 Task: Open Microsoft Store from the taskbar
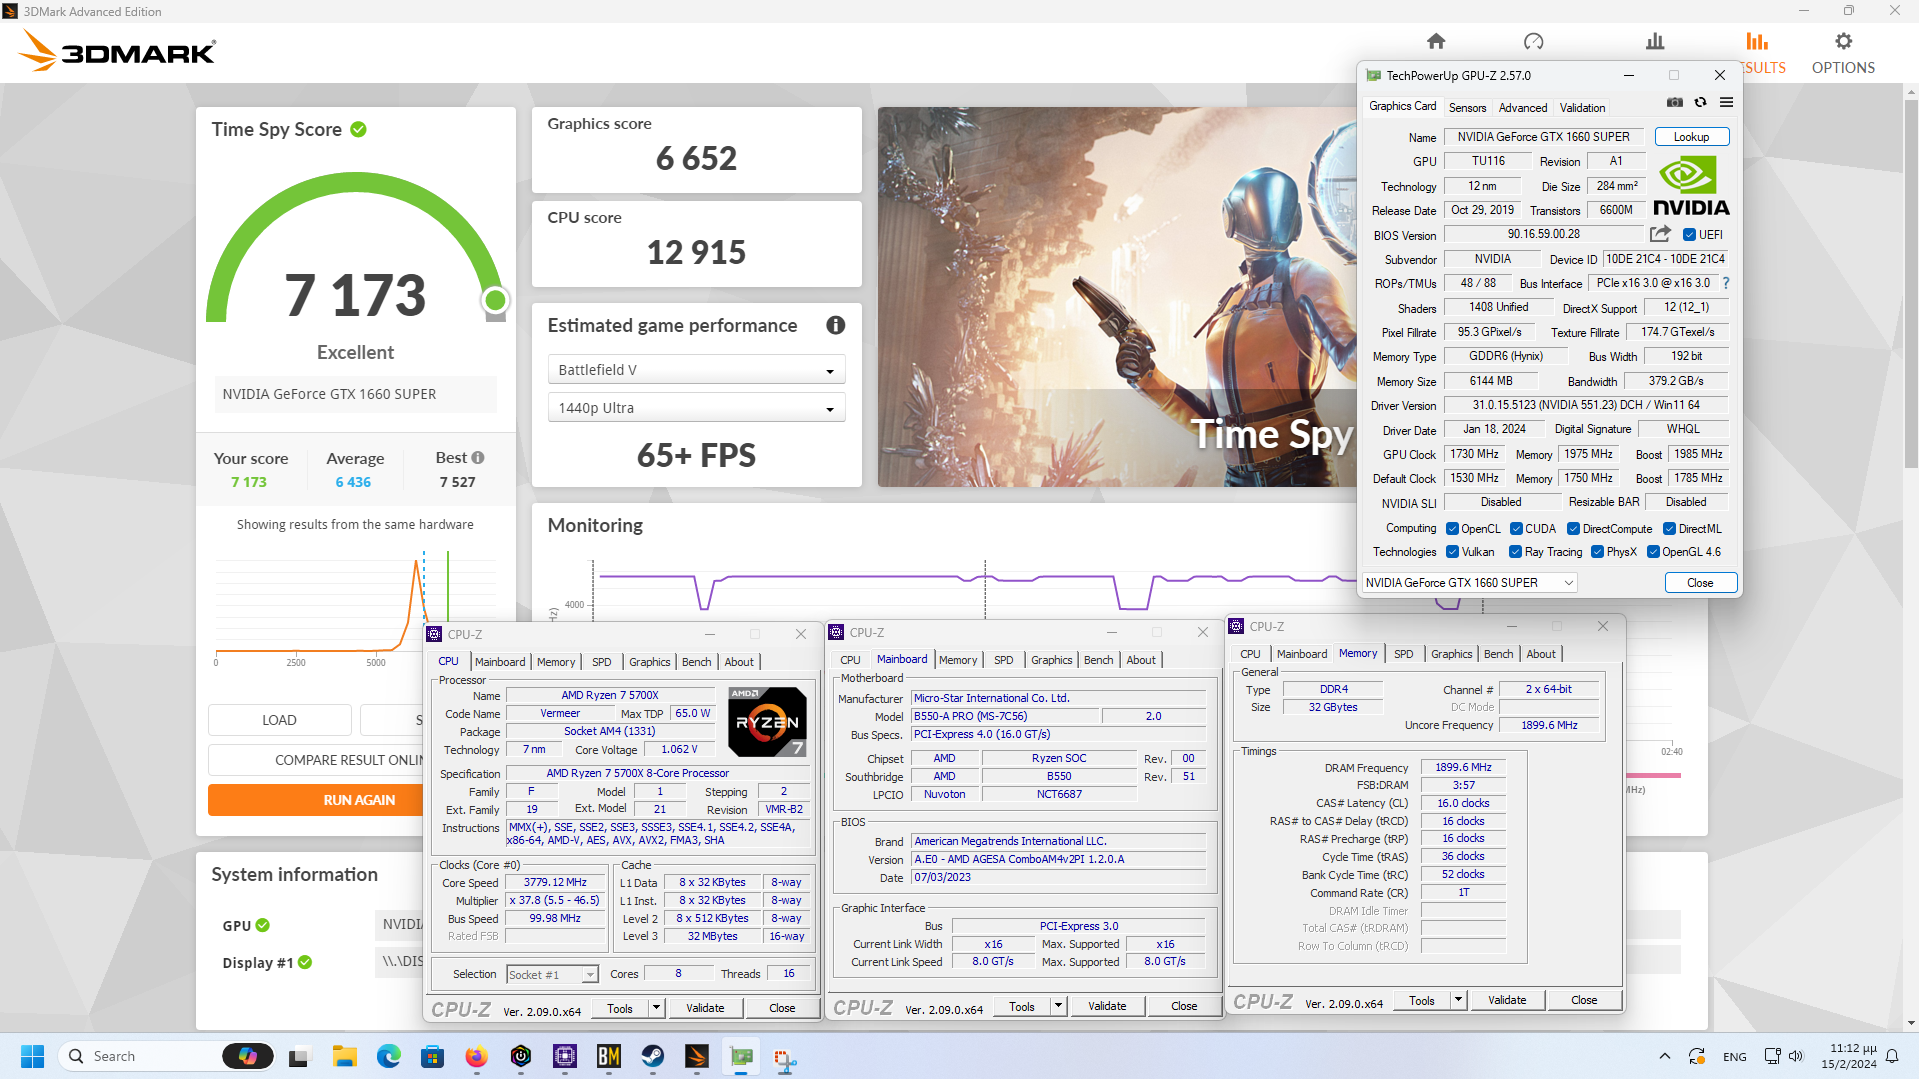click(432, 1056)
